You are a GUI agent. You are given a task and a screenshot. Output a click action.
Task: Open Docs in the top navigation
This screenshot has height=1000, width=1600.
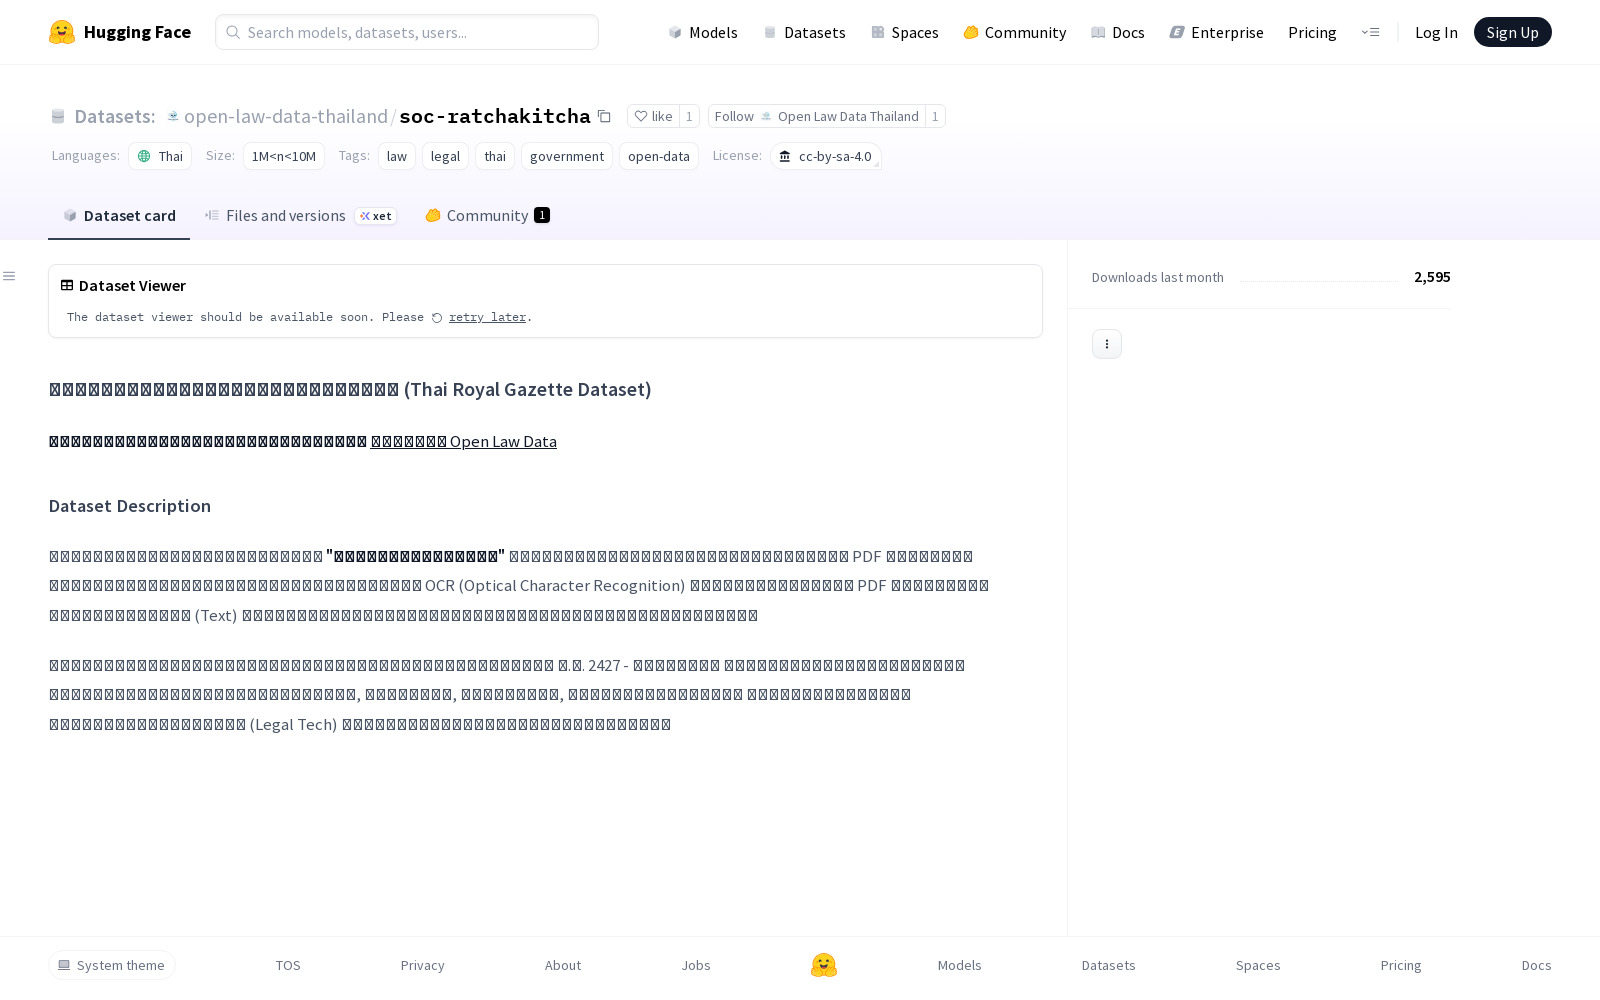click(1118, 32)
